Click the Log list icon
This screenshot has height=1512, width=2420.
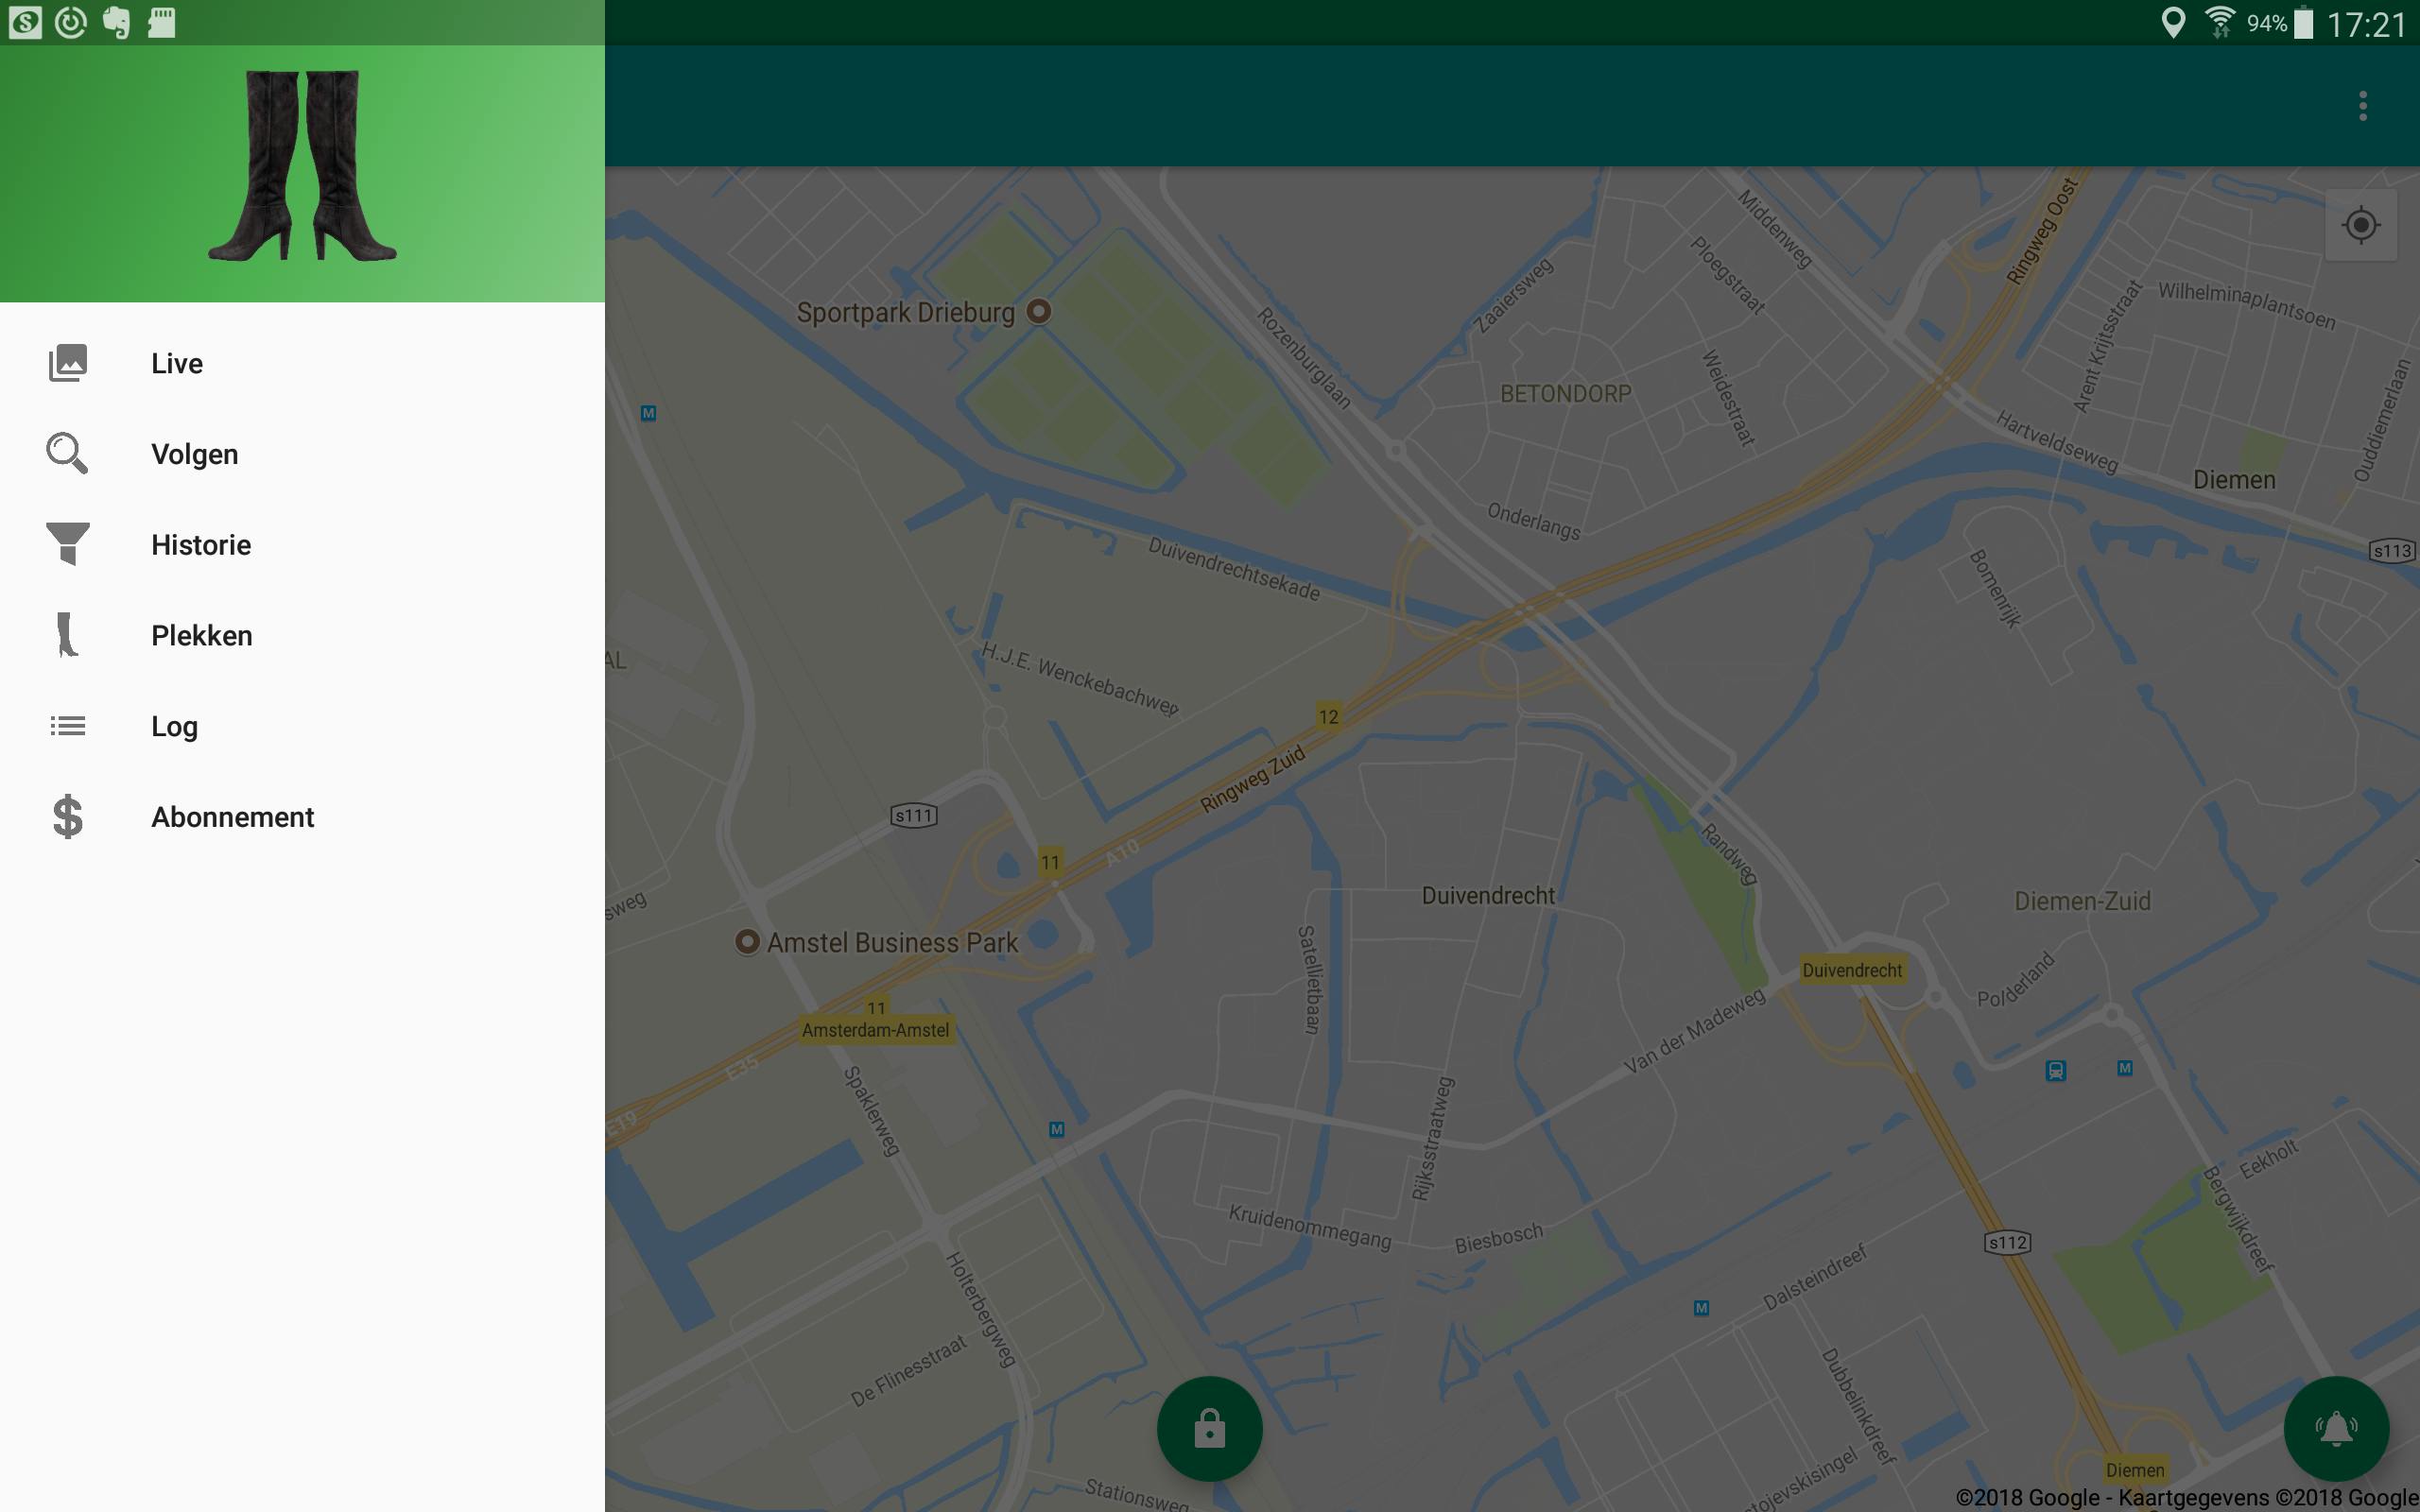[68, 726]
